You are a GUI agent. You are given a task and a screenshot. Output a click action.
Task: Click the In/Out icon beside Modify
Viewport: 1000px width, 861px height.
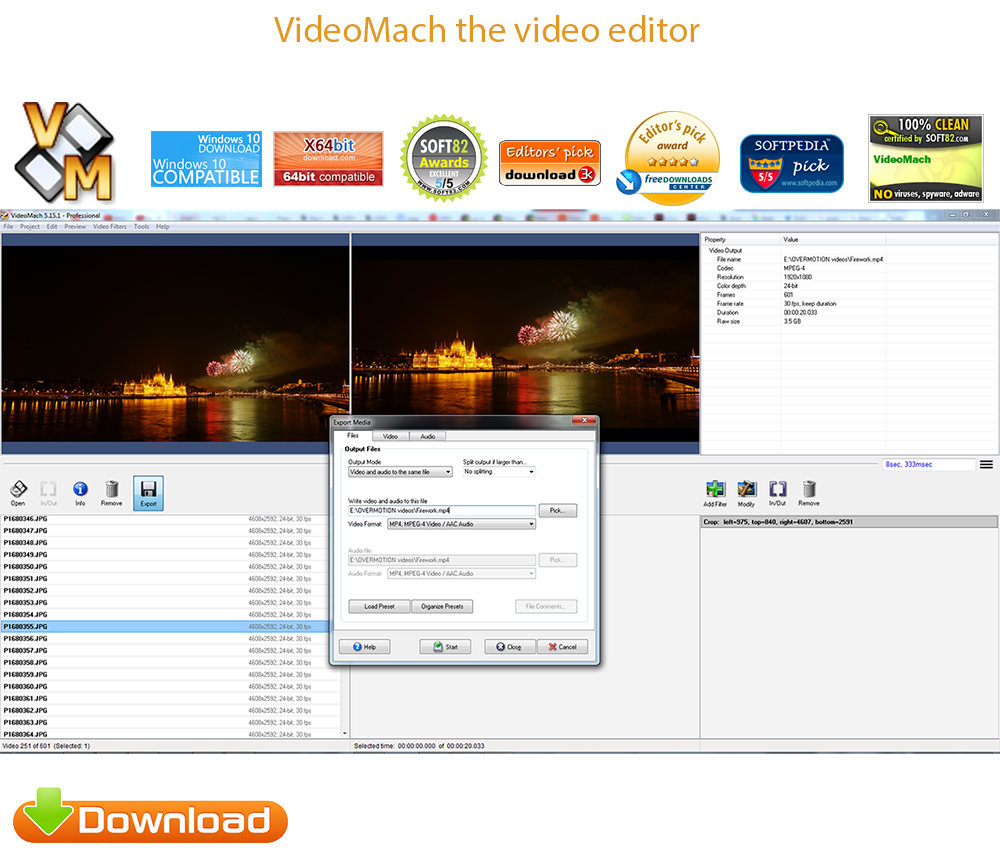(777, 493)
